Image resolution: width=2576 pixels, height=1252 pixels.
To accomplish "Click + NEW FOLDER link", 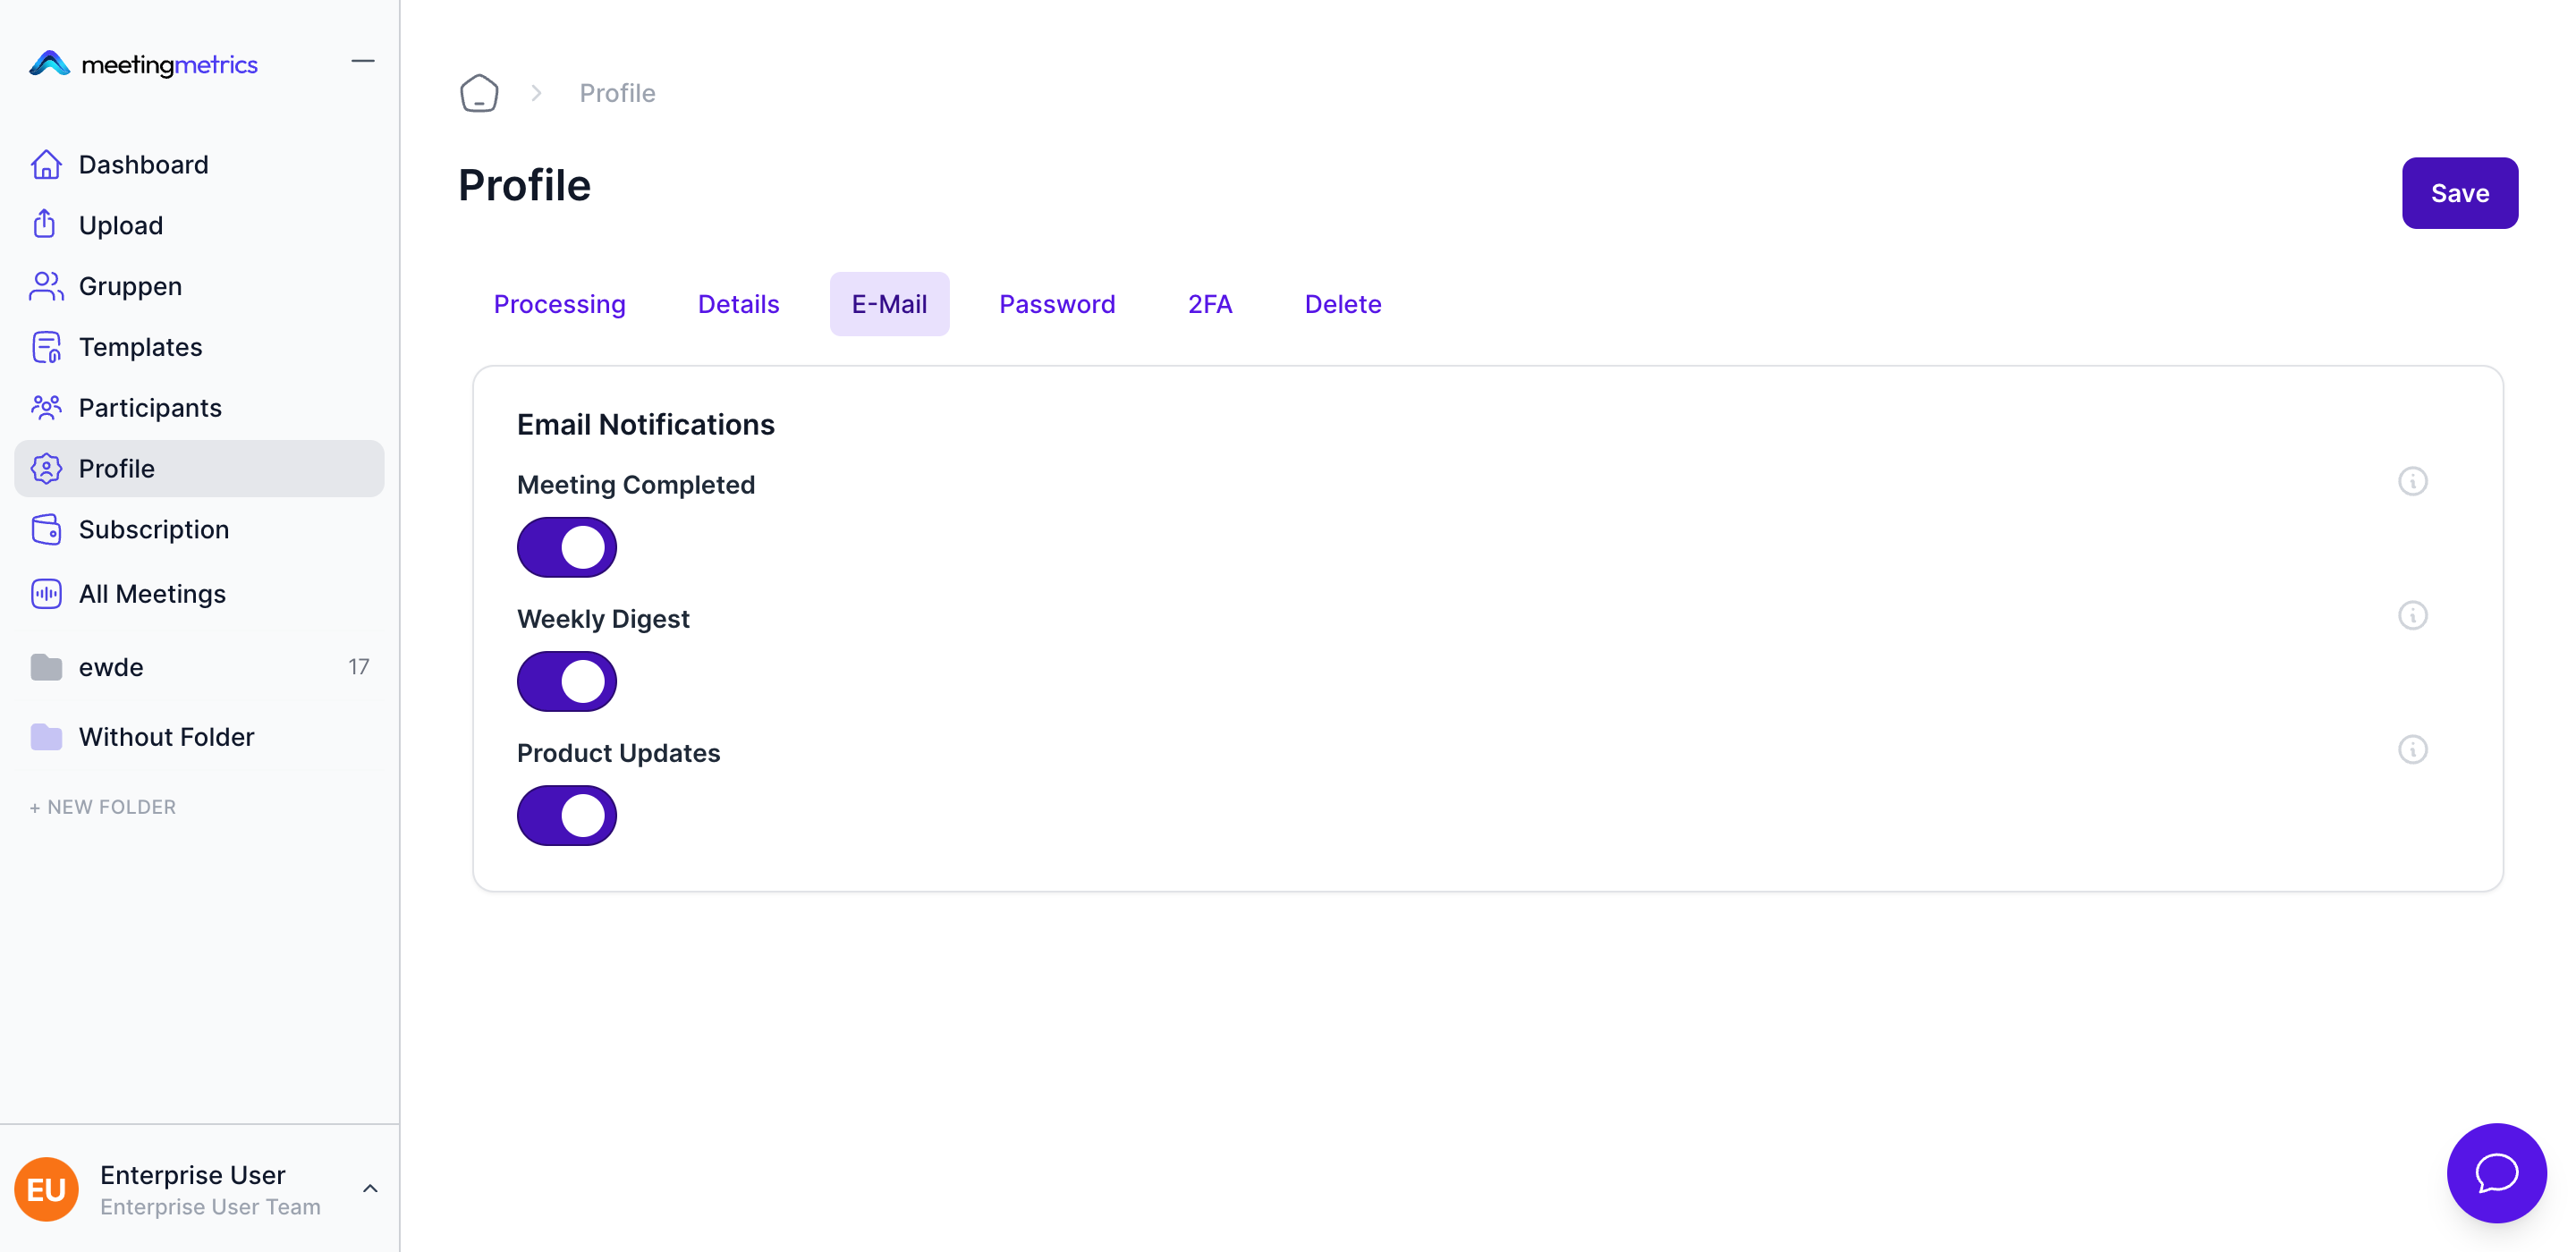I will [103, 807].
